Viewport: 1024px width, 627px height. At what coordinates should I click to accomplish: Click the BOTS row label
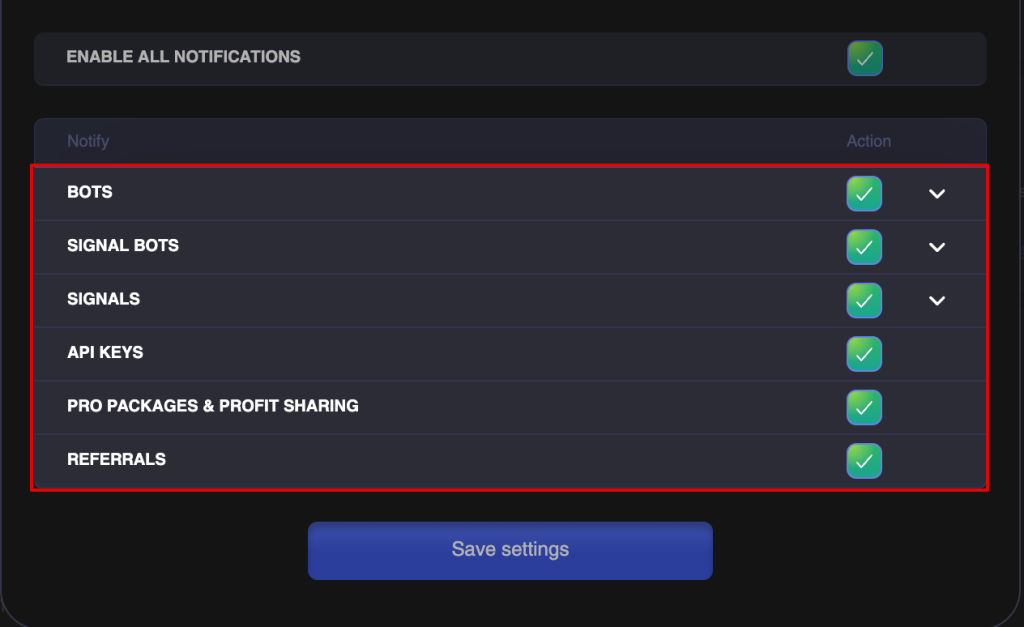90,192
